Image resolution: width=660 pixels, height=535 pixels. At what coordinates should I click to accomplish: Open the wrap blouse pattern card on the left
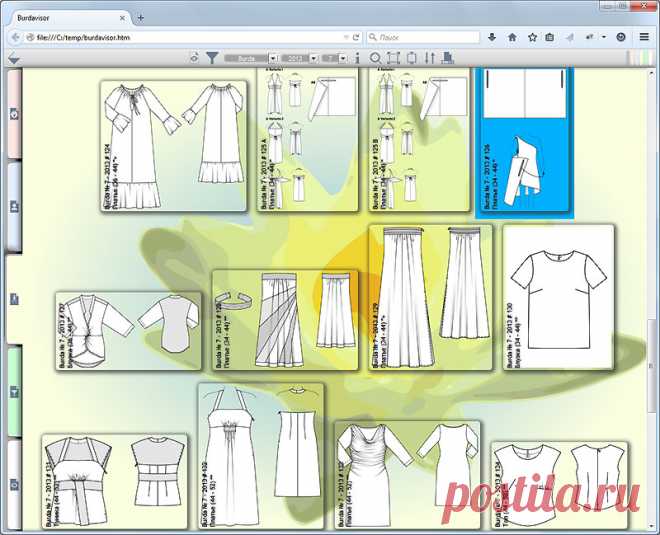coord(129,331)
